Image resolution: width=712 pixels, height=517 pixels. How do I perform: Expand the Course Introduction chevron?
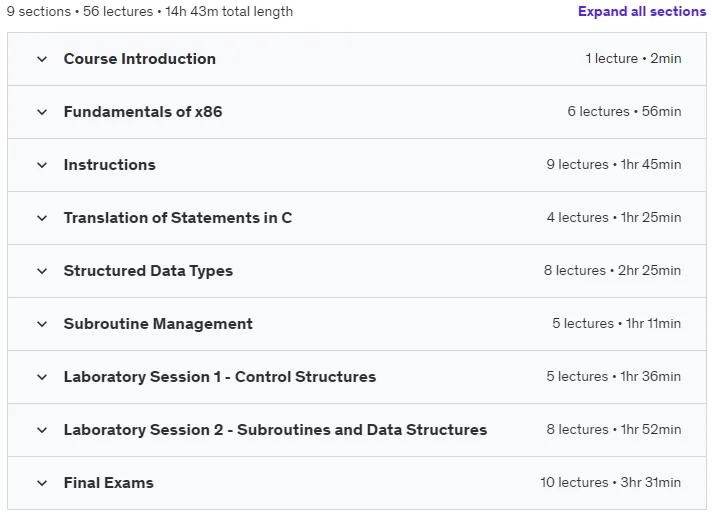pyautogui.click(x=42, y=59)
